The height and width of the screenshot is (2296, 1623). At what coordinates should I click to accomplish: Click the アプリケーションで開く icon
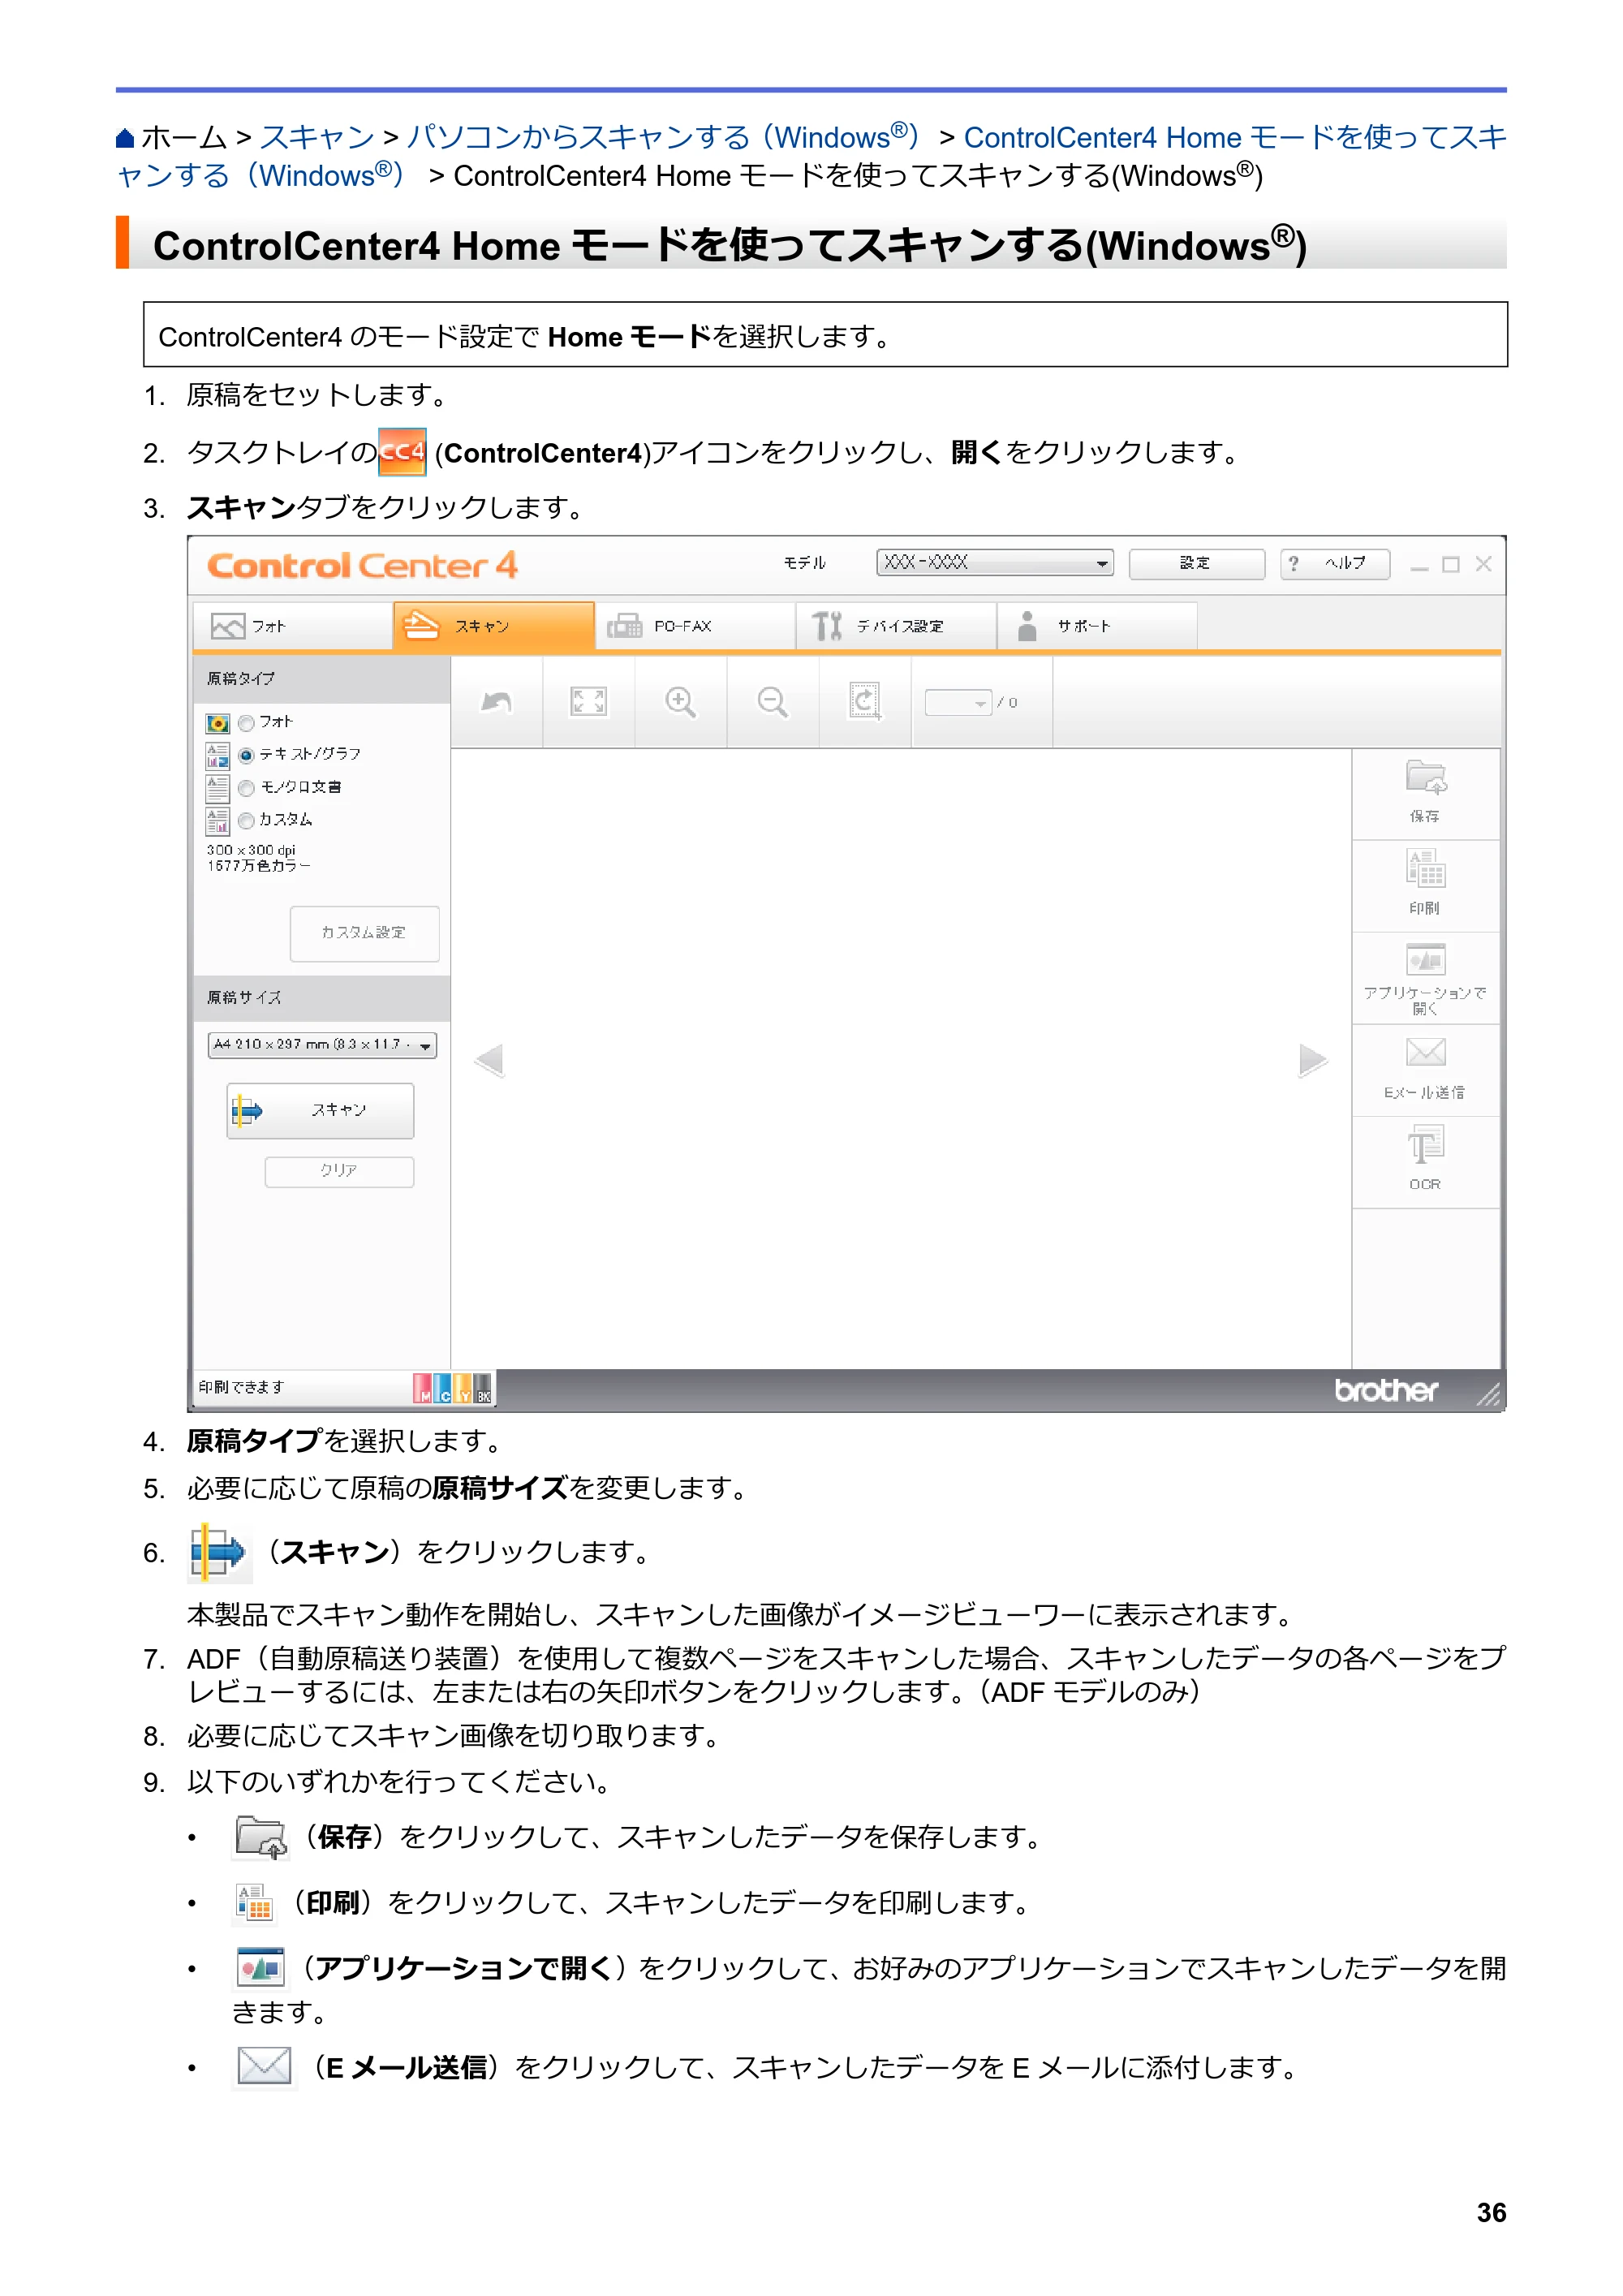point(1425,959)
